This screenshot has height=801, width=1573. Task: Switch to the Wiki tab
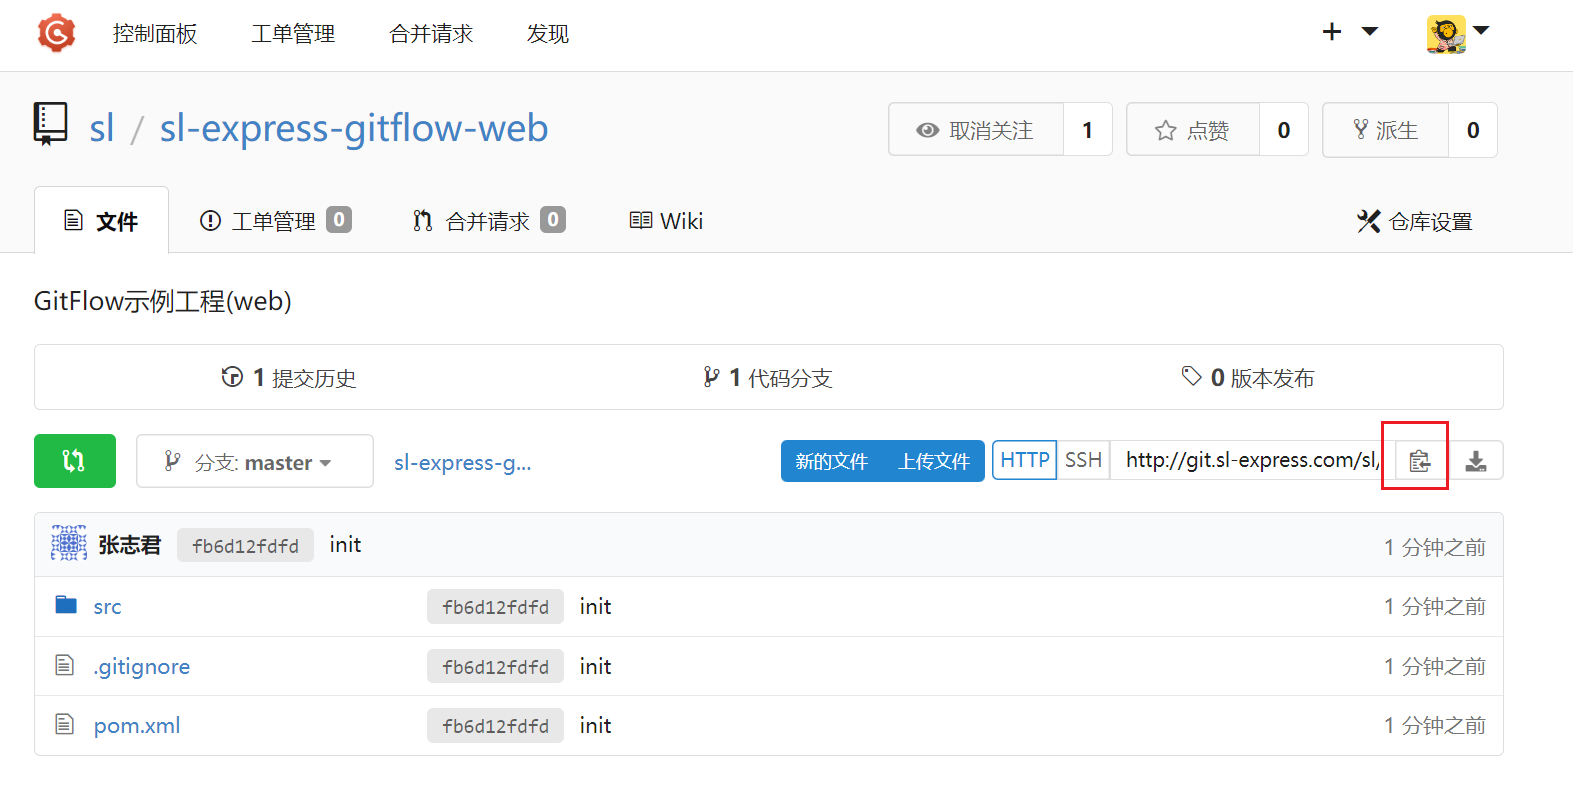[x=666, y=221]
